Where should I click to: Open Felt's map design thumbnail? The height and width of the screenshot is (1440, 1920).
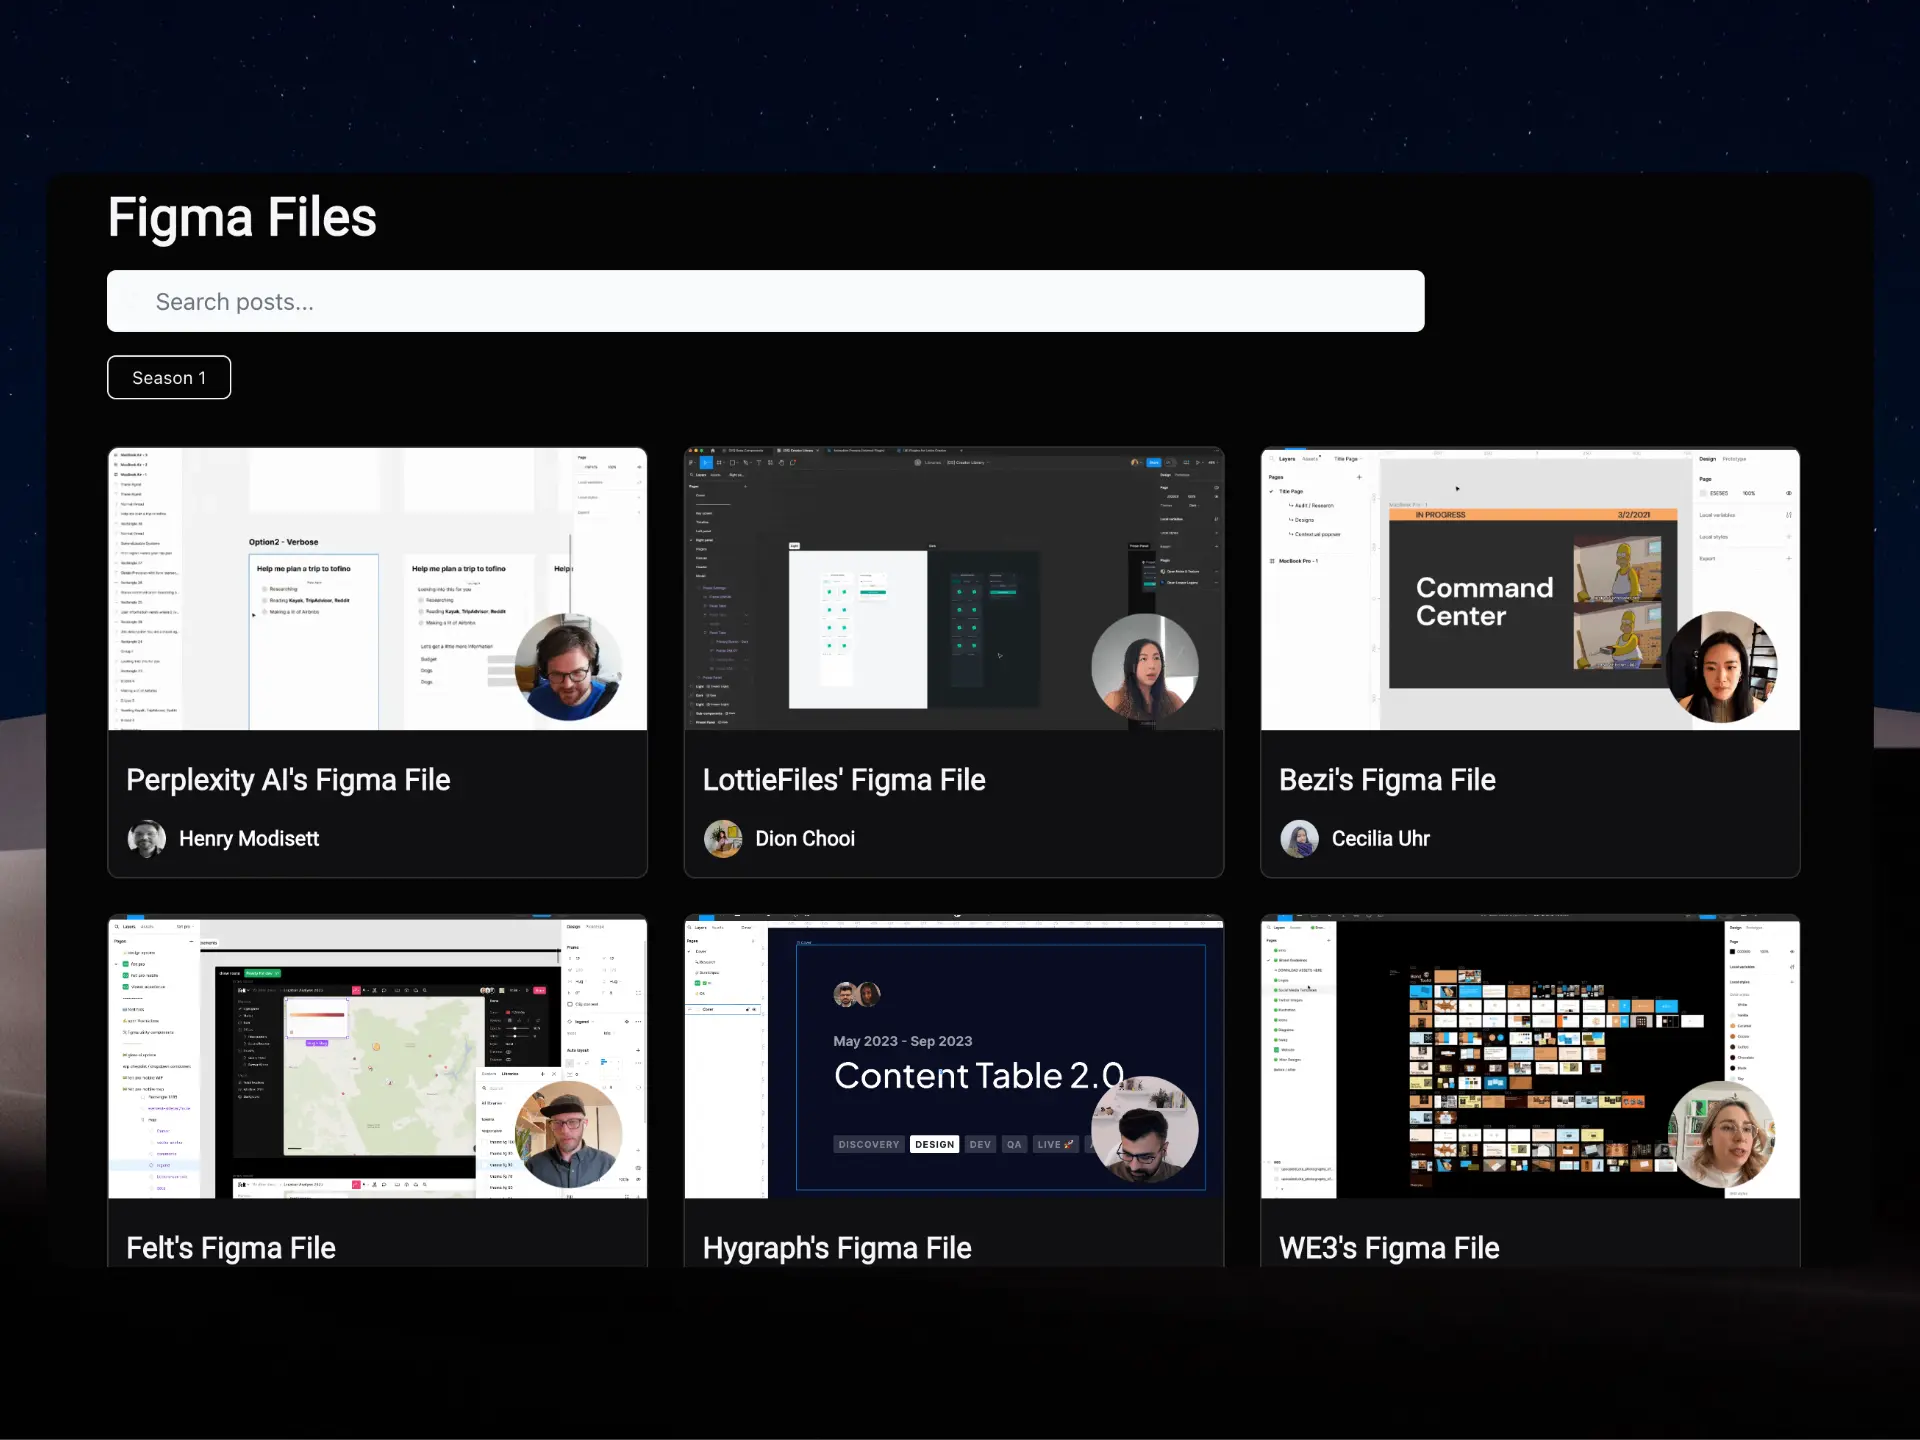[377, 1057]
